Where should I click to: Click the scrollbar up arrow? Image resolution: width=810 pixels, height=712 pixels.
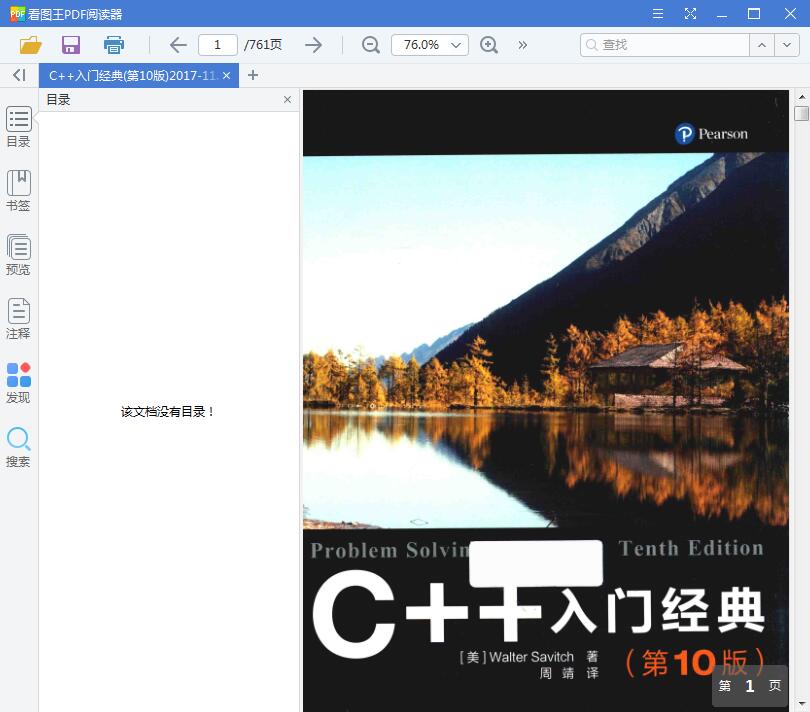pos(802,97)
